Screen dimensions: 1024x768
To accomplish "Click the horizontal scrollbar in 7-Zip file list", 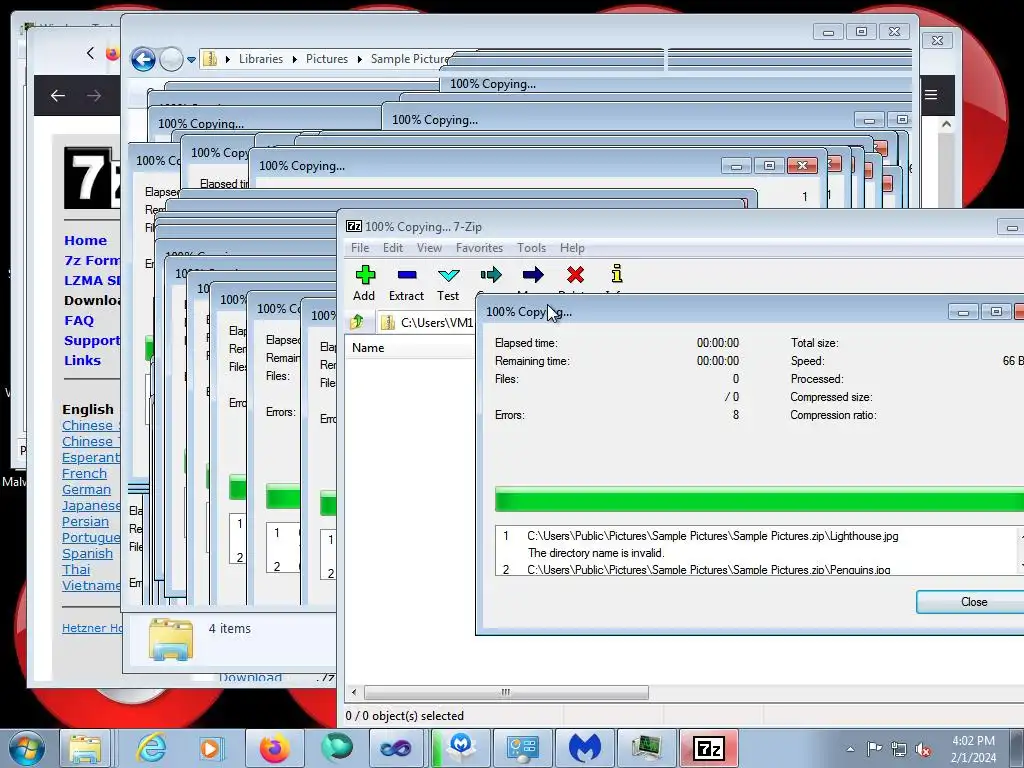I will pos(506,692).
